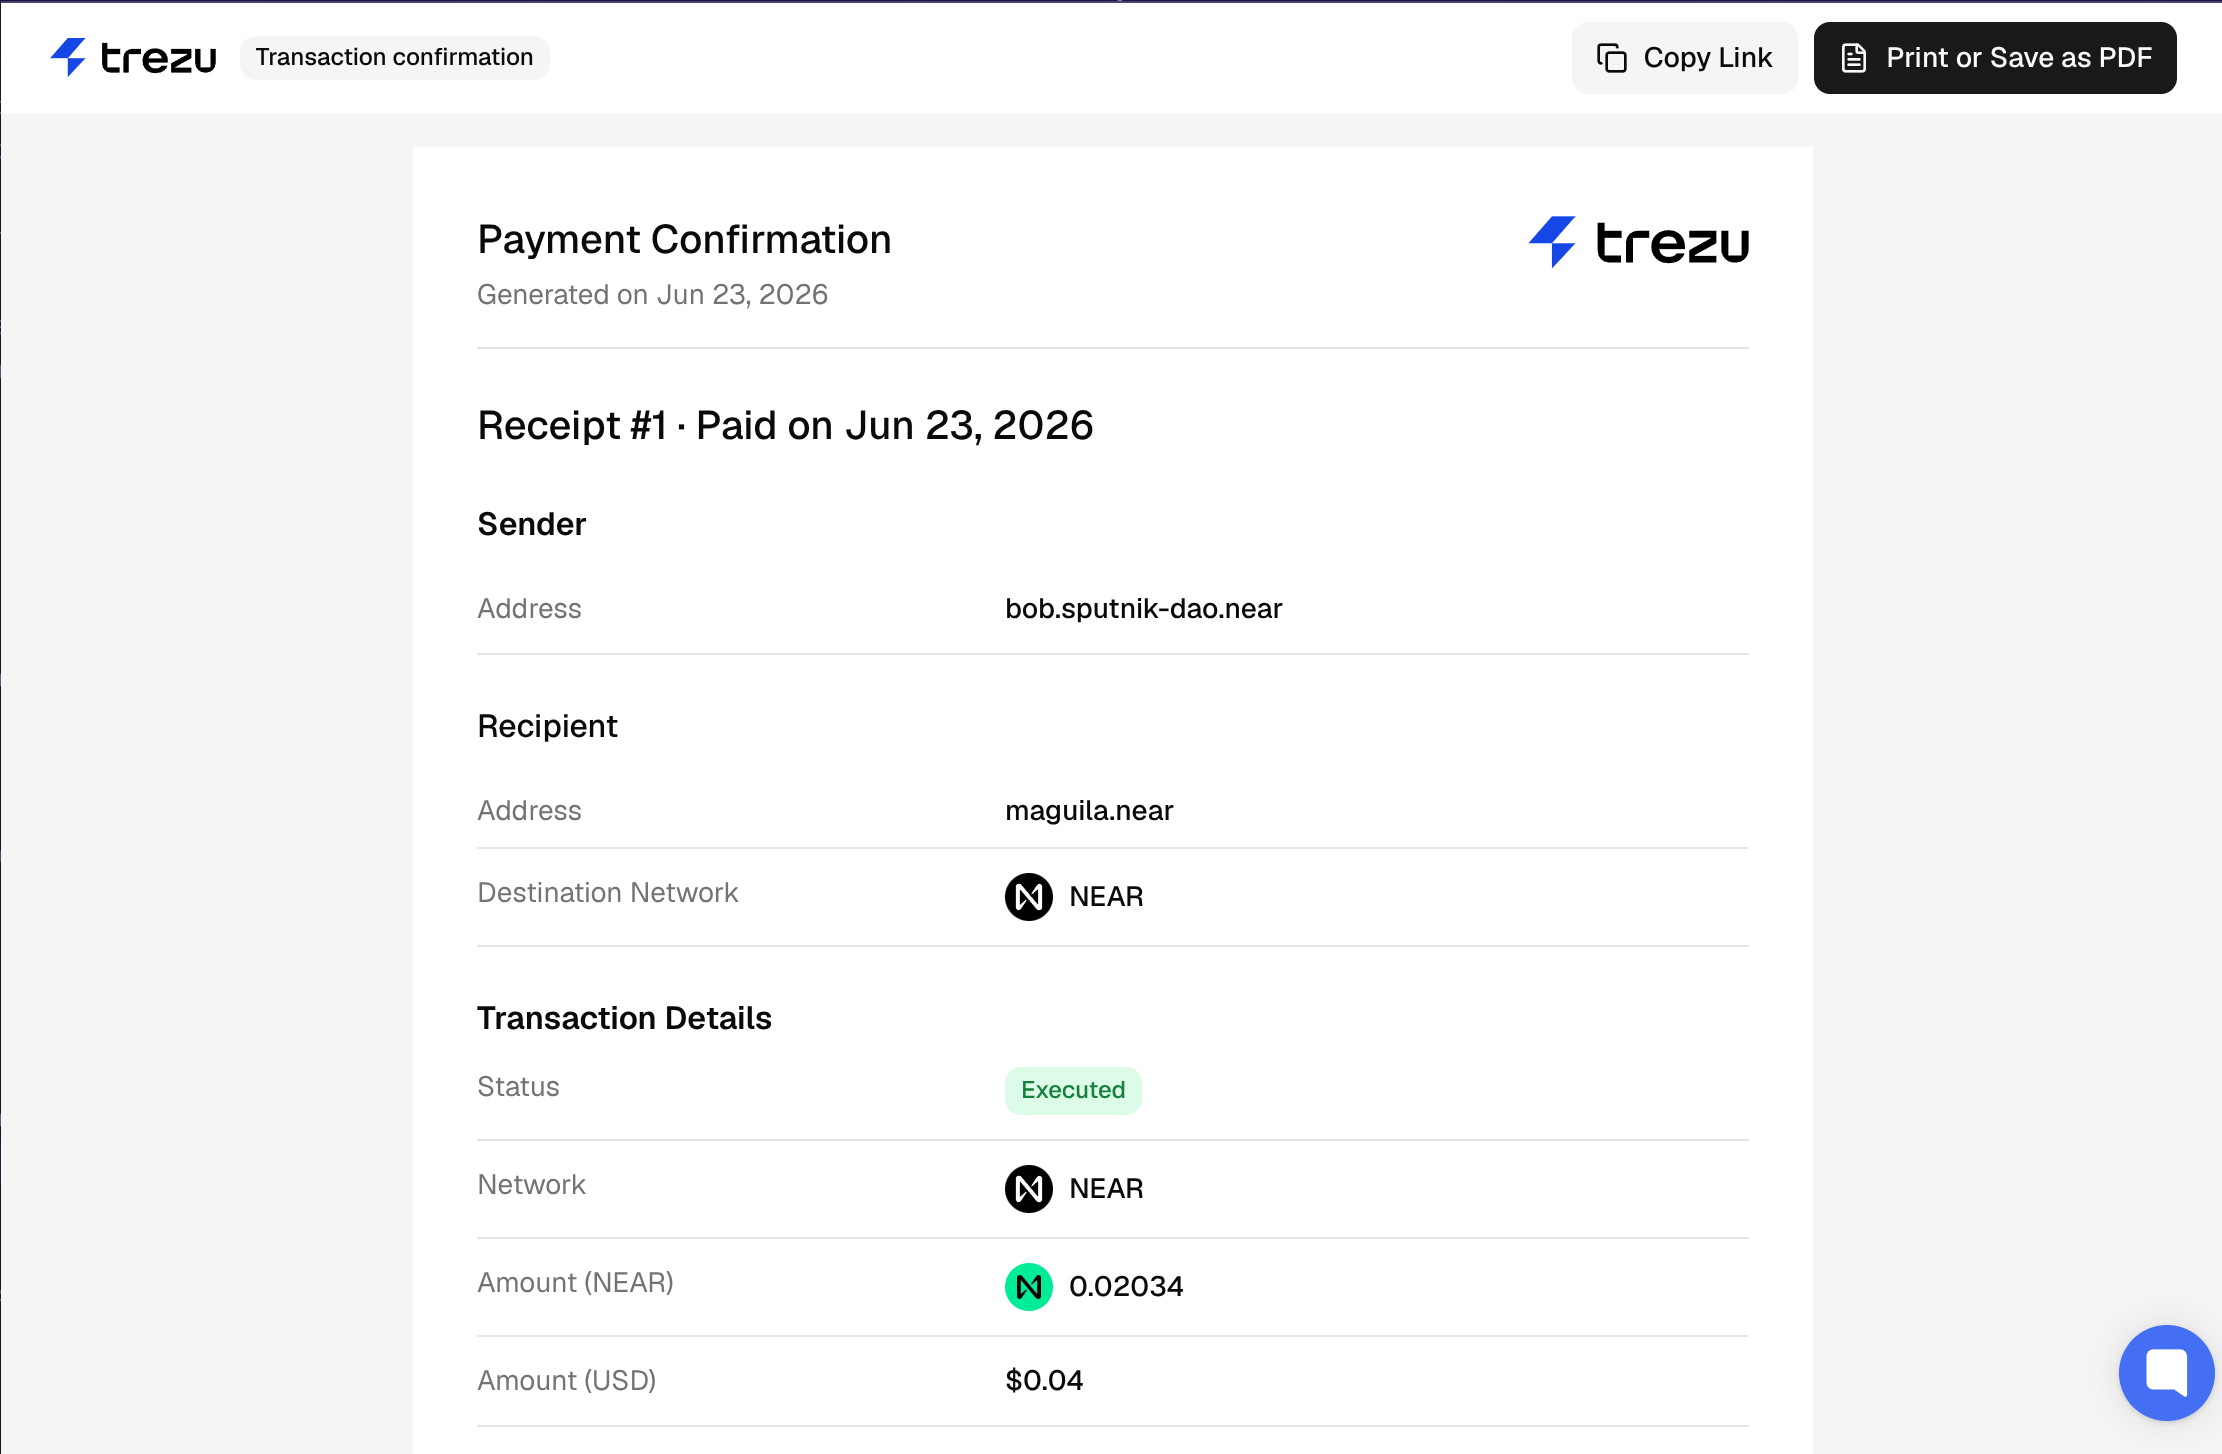Click NEAR text in Destination Network row
The image size is (2222, 1454).
coord(1106,897)
